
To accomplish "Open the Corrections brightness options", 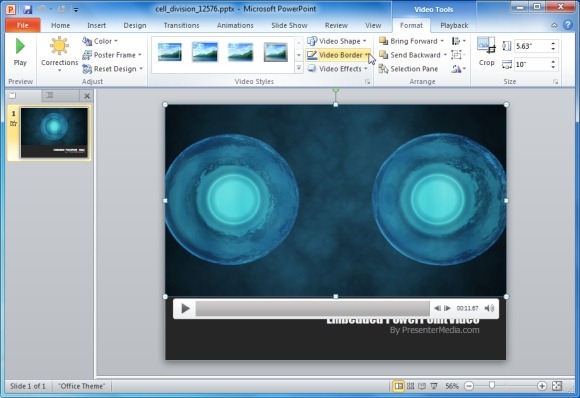I will coord(59,54).
